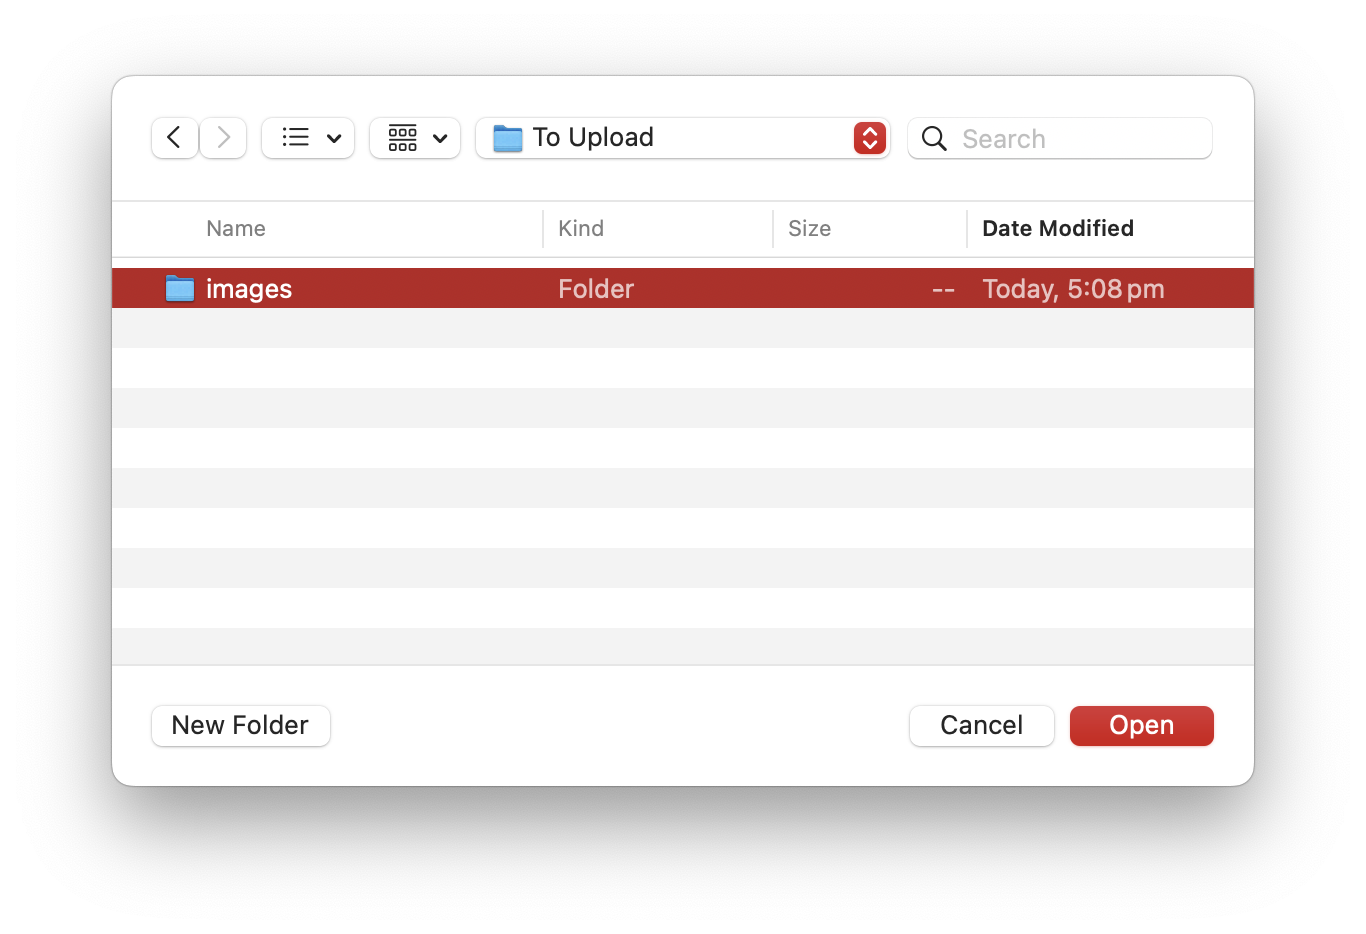Viewport: 1366px width, 934px height.
Task: Sort by the Date Modified column header
Action: (1058, 228)
